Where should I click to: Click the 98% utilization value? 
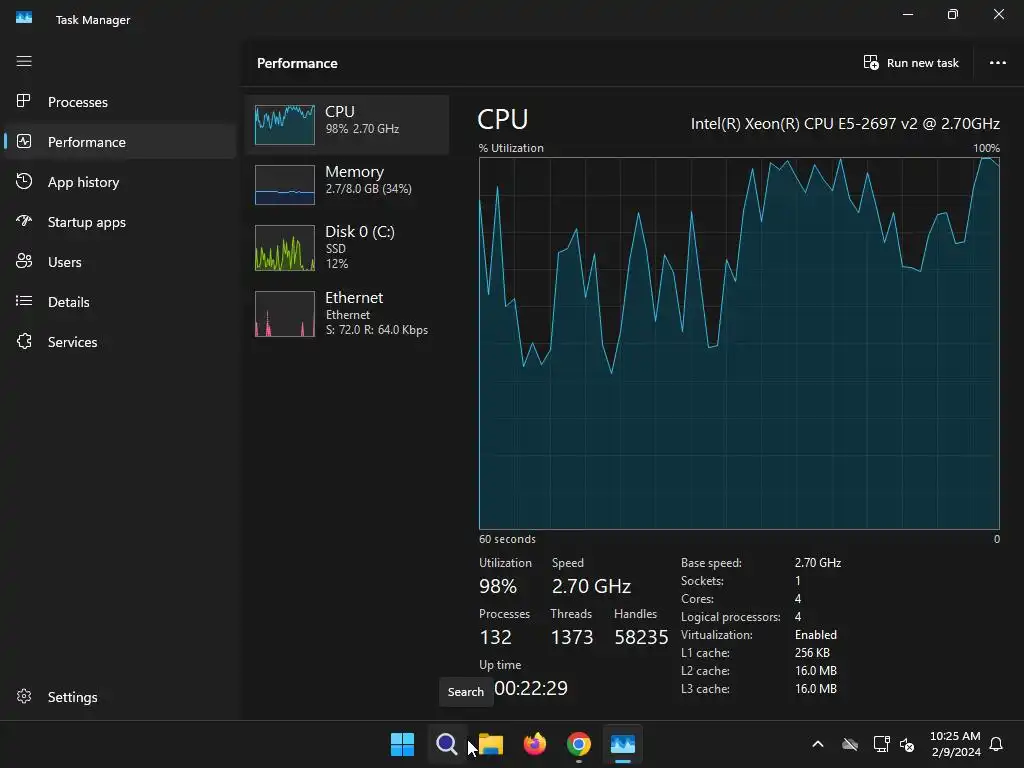click(x=498, y=586)
